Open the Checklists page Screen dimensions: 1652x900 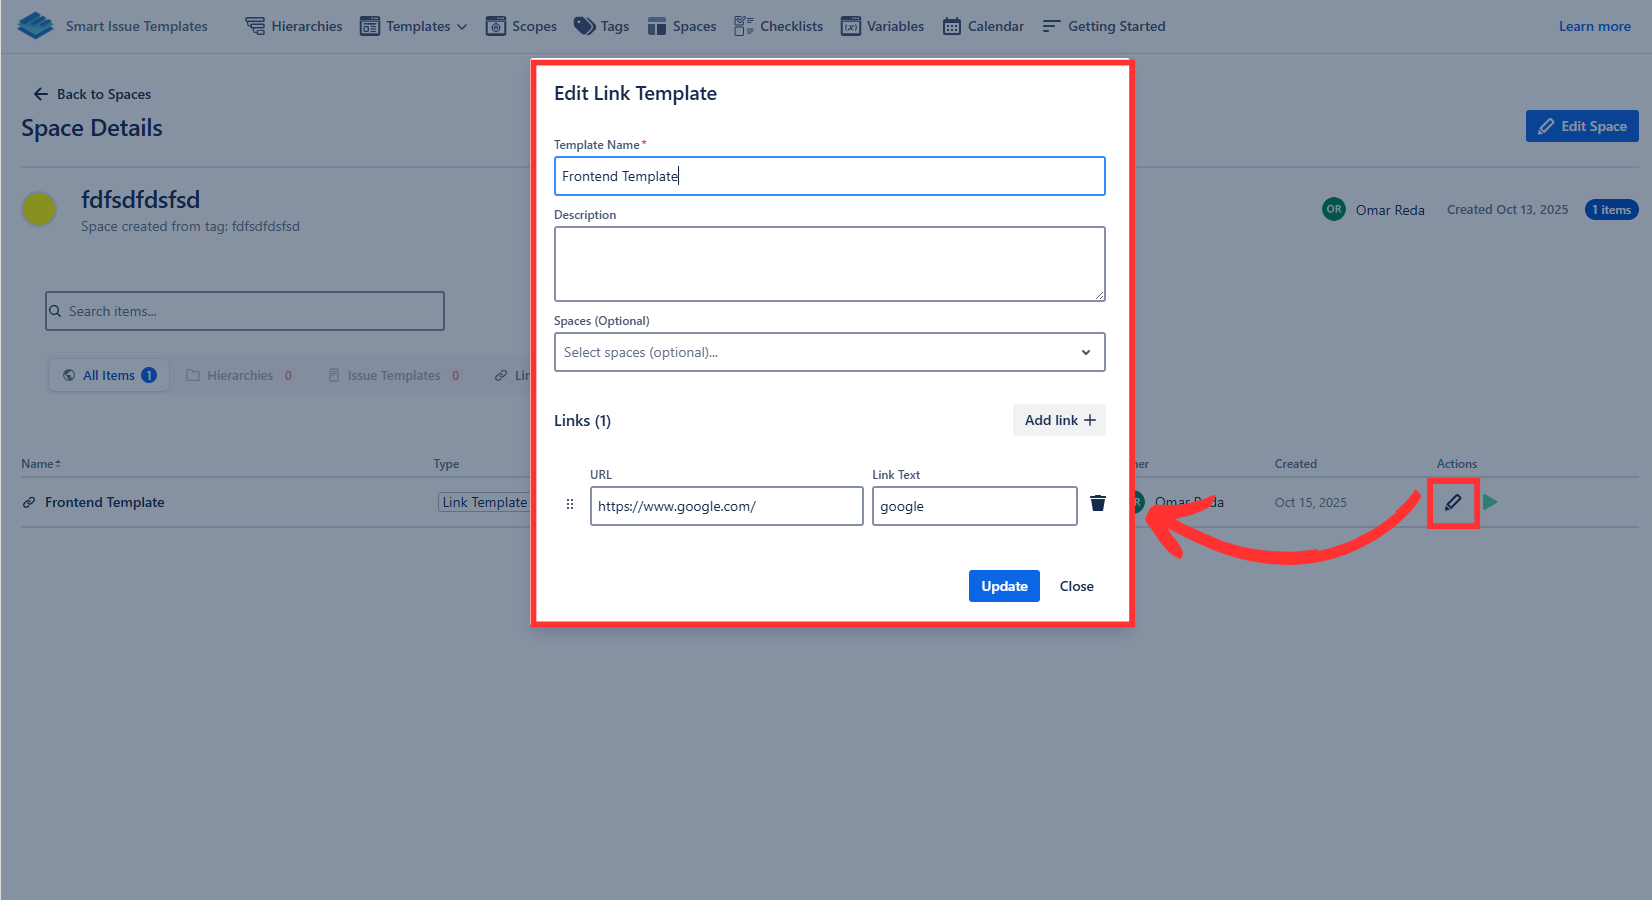point(778,26)
